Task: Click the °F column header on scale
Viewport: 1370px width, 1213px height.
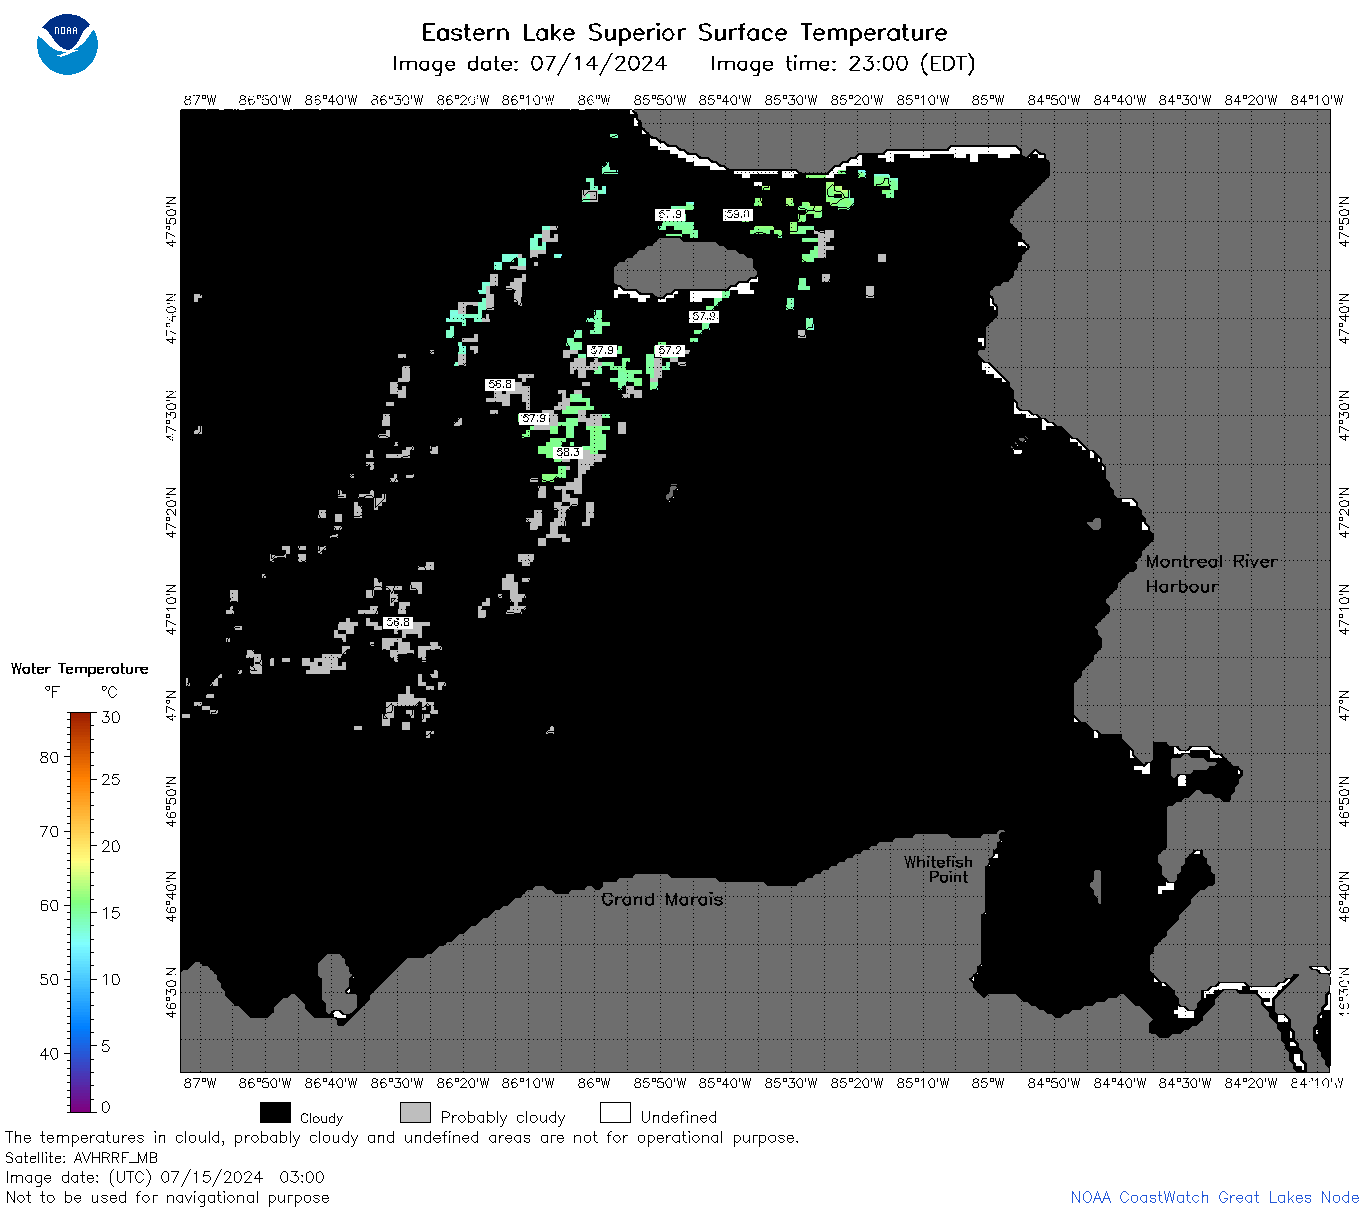Action: pyautogui.click(x=52, y=691)
